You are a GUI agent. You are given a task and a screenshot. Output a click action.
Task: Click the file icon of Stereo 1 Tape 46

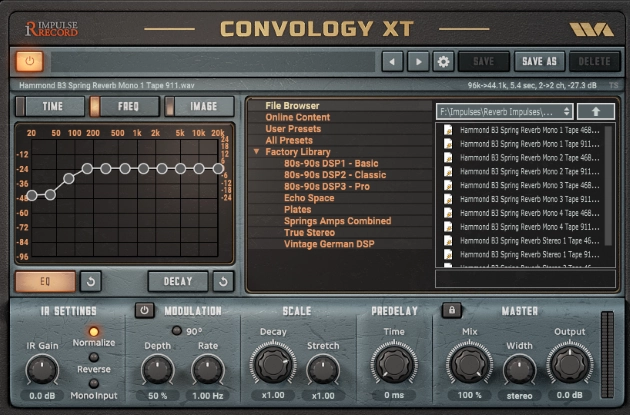point(448,241)
